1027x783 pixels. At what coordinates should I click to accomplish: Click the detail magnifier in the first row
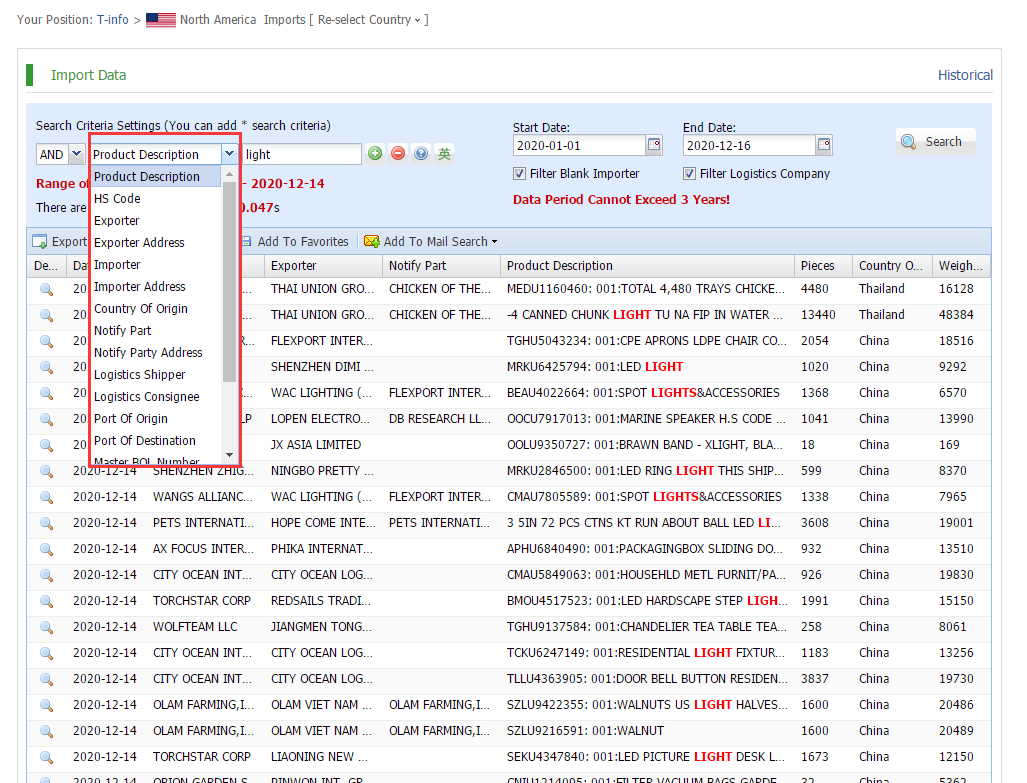(x=46, y=289)
